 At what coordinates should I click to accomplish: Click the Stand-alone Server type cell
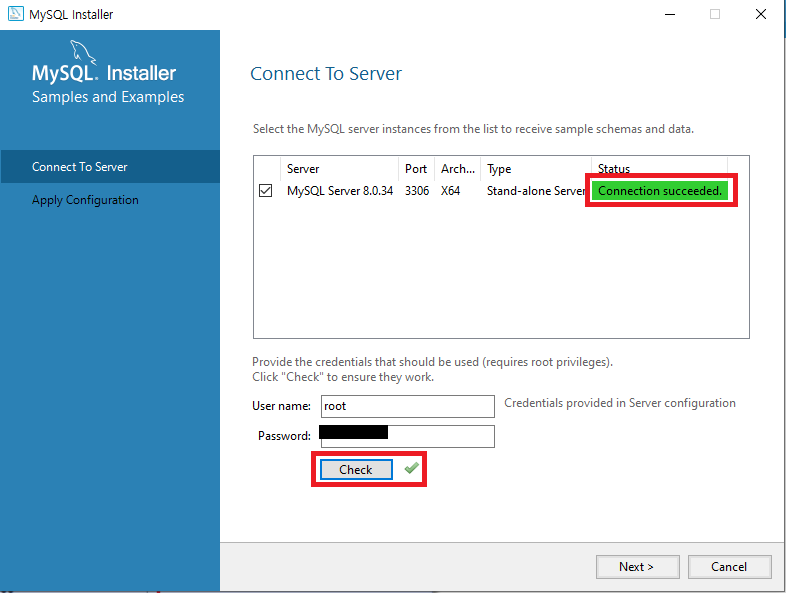pyautogui.click(x=536, y=191)
